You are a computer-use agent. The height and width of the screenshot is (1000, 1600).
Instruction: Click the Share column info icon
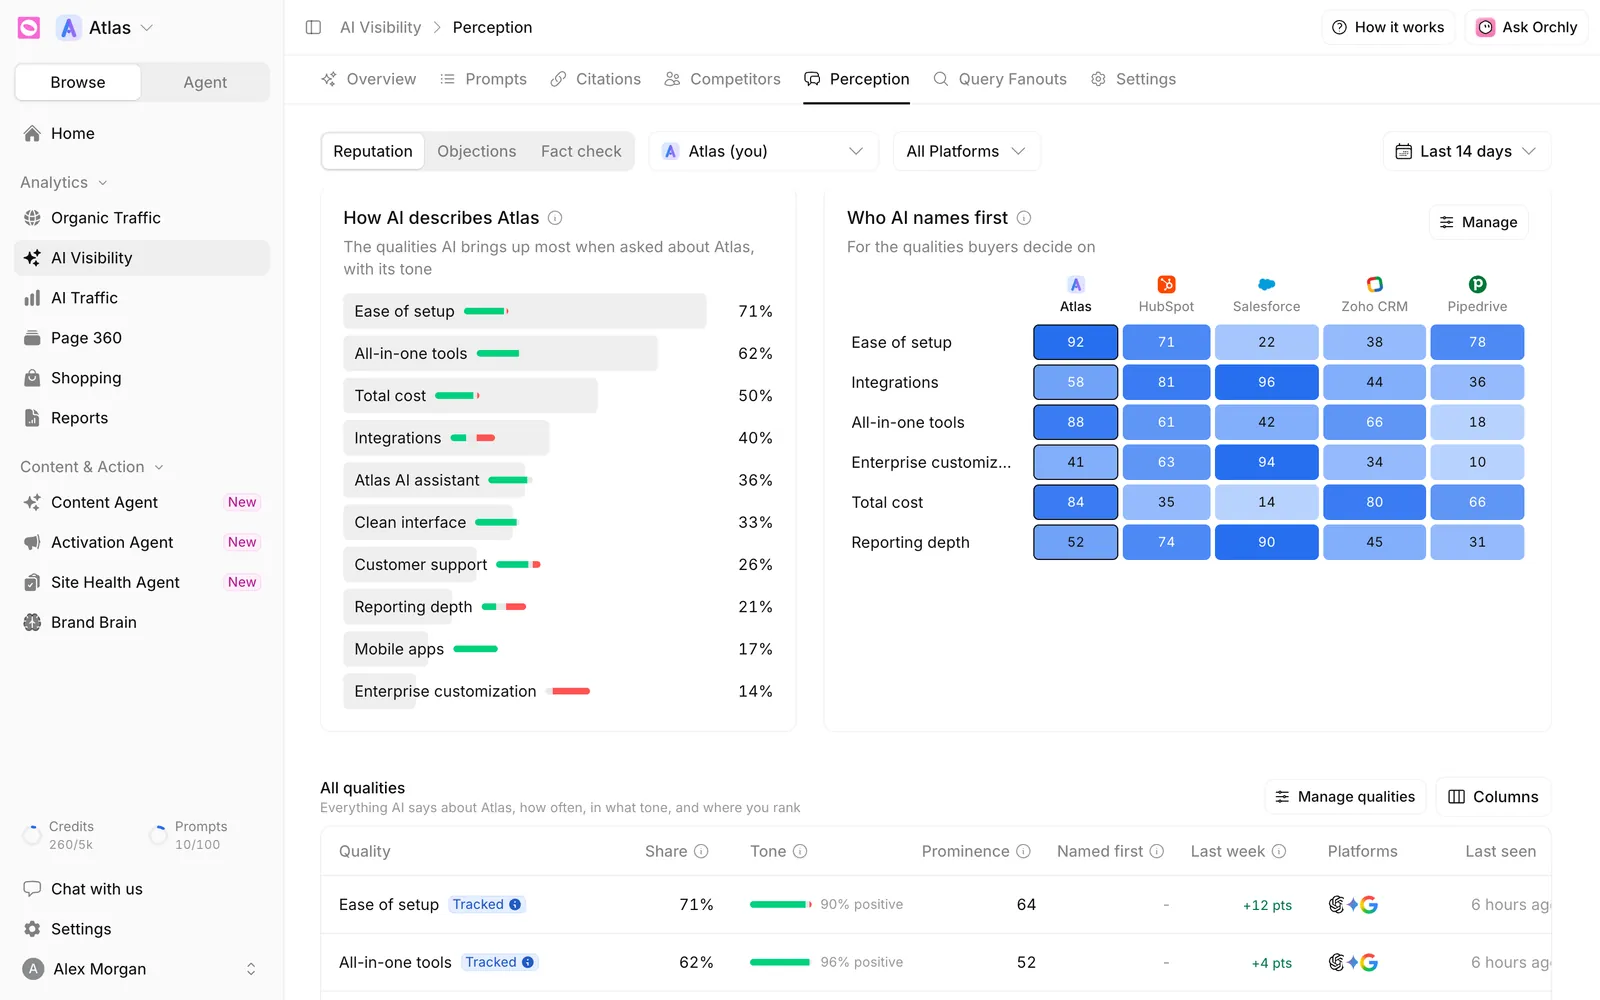(x=701, y=851)
